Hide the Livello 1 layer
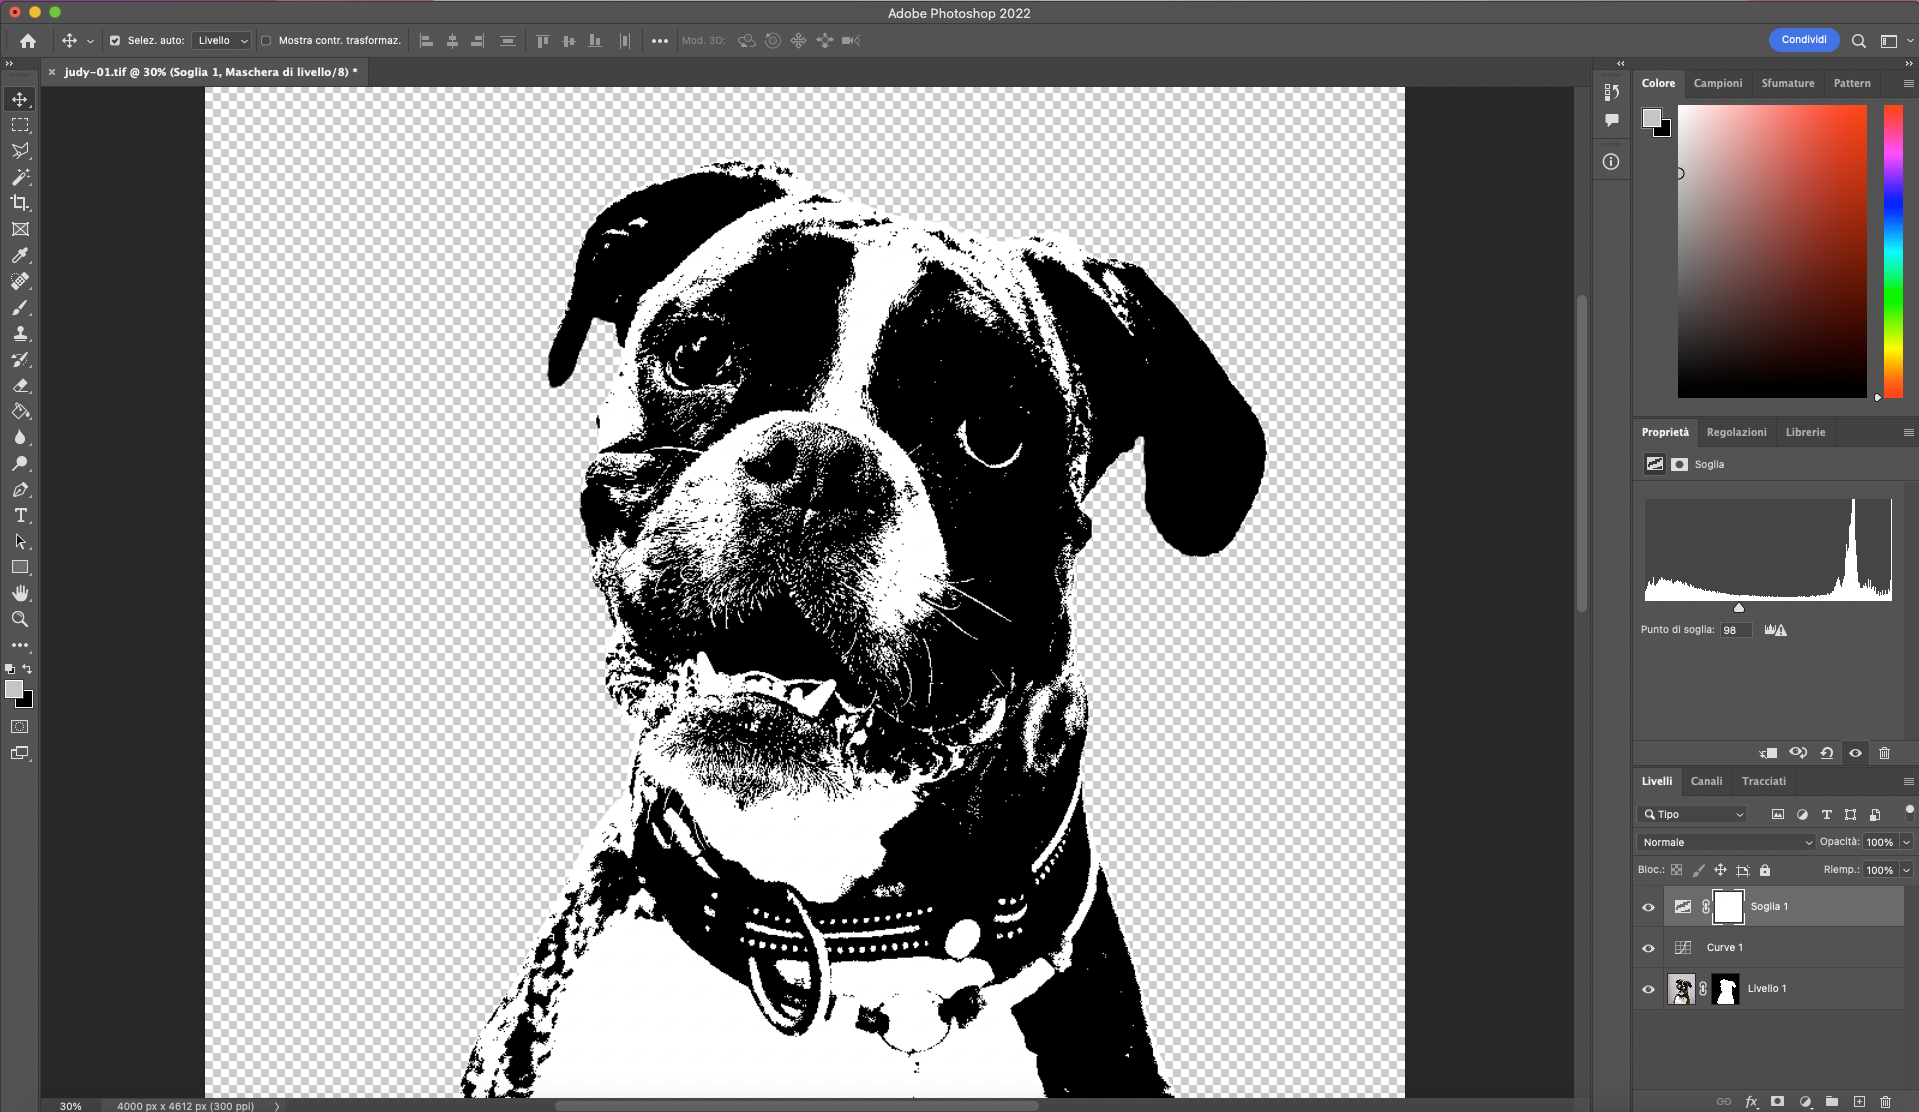The image size is (1919, 1112). [1648, 989]
